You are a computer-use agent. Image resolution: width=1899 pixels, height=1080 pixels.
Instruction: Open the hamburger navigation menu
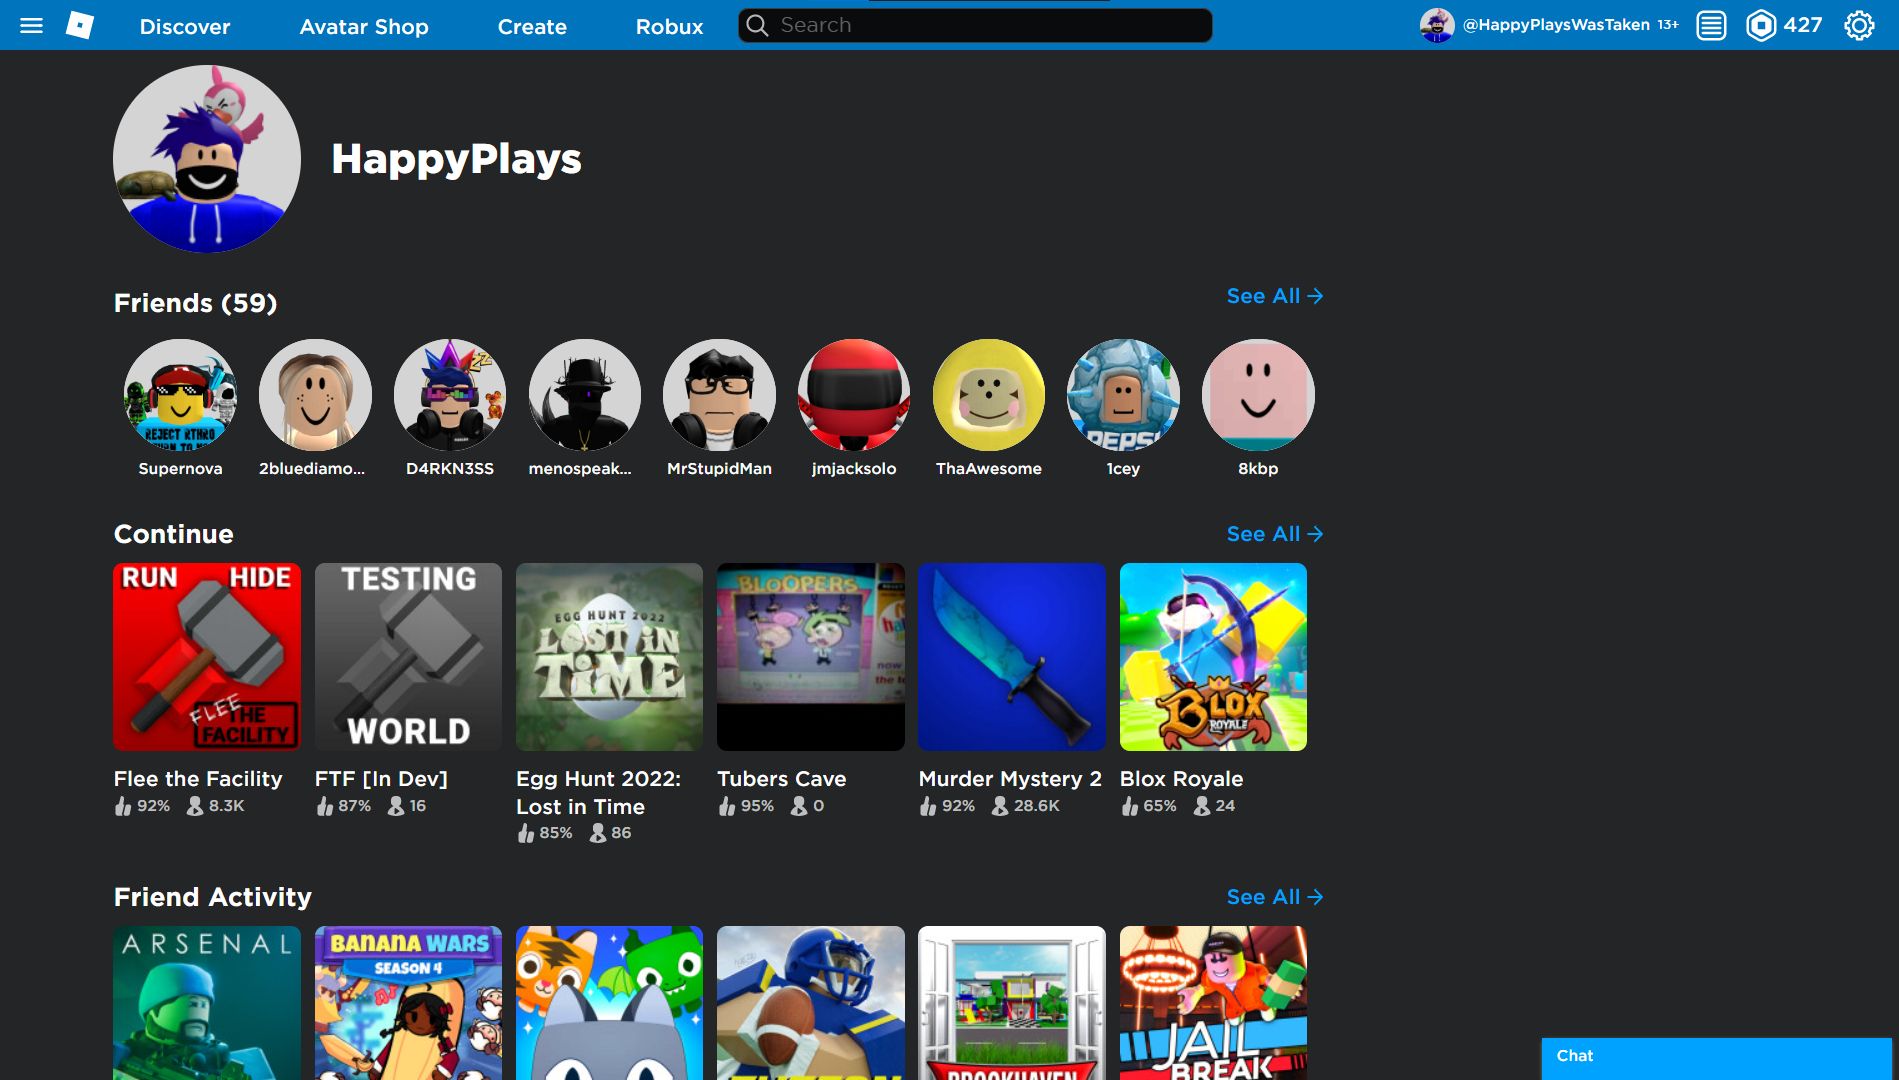(32, 25)
